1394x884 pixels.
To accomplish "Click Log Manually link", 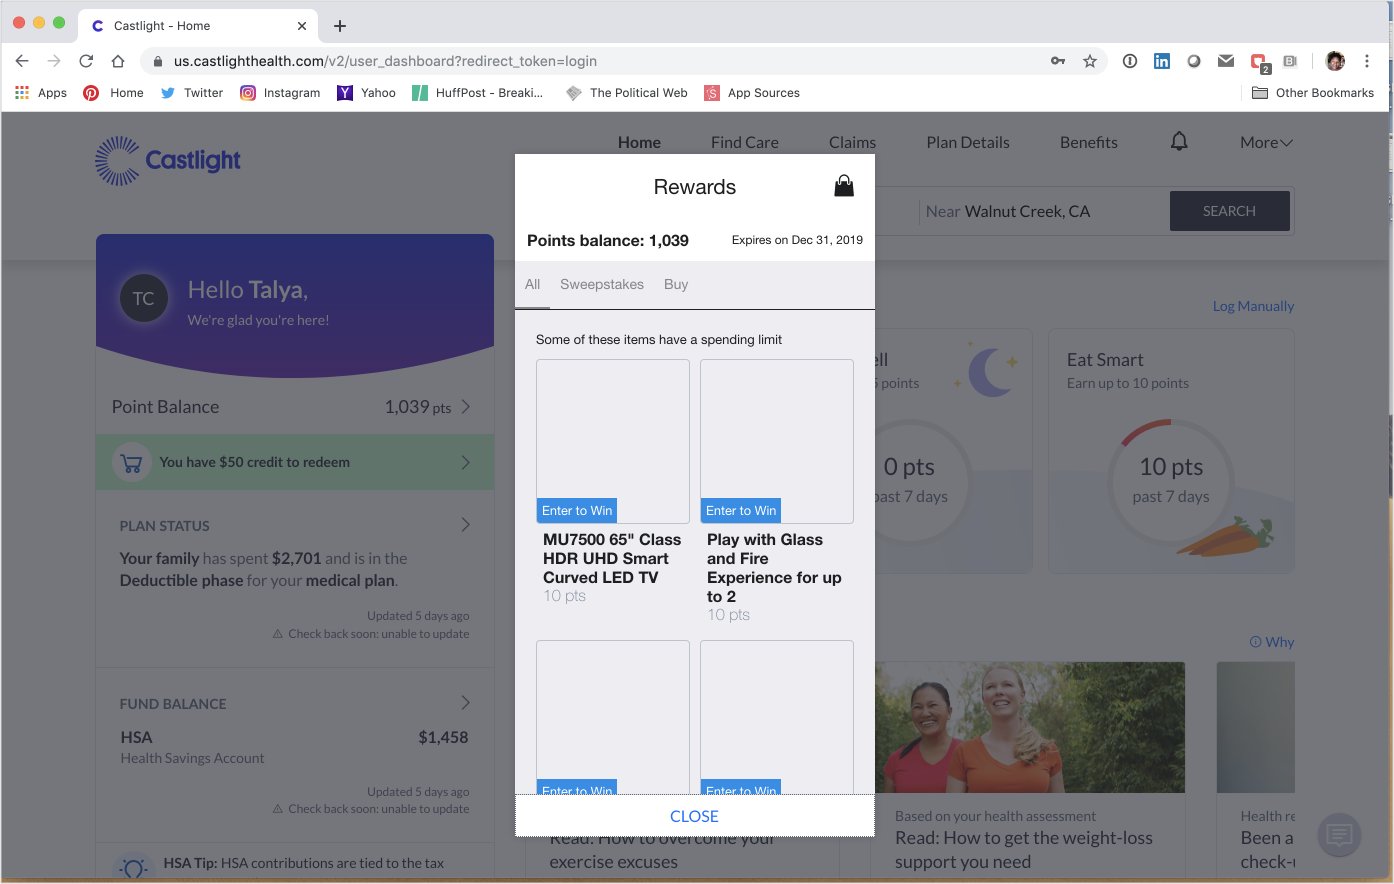I will [x=1253, y=306].
